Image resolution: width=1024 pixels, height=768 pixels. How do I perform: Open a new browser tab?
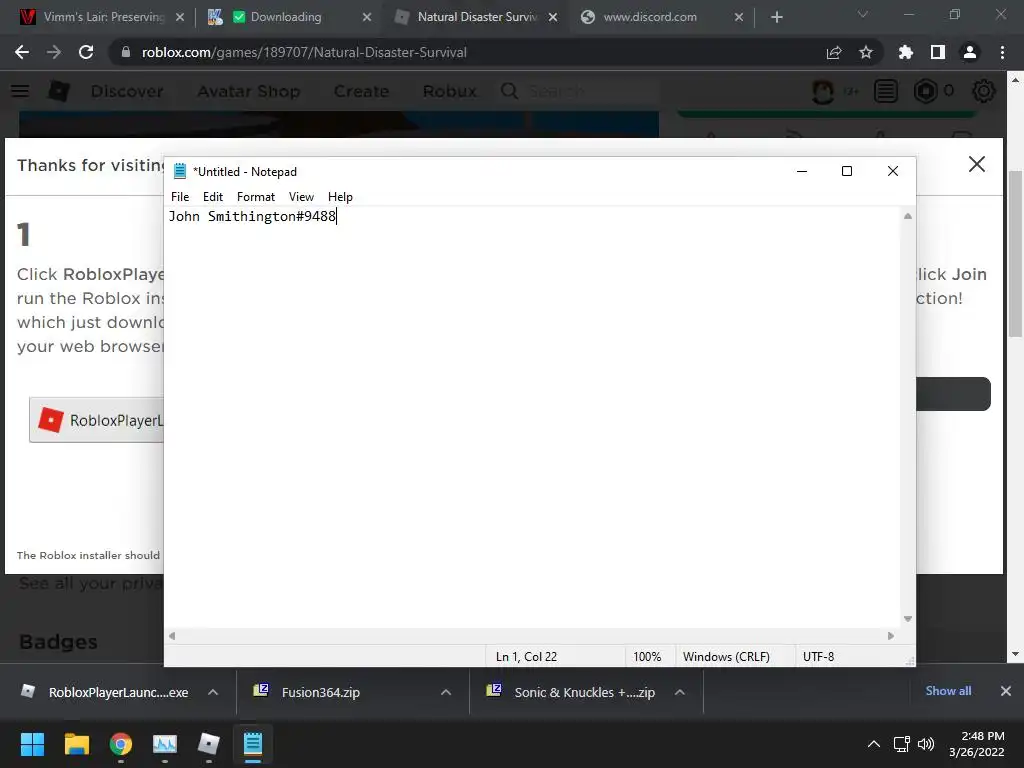776,17
